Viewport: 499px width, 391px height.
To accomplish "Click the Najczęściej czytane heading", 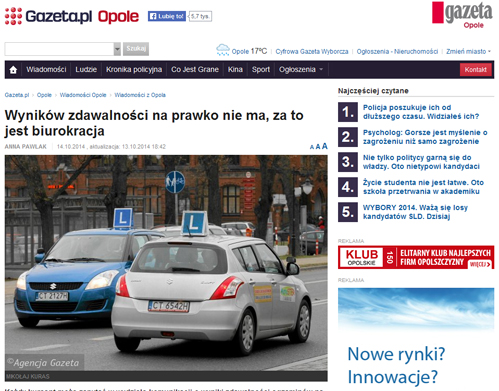I will point(373,91).
